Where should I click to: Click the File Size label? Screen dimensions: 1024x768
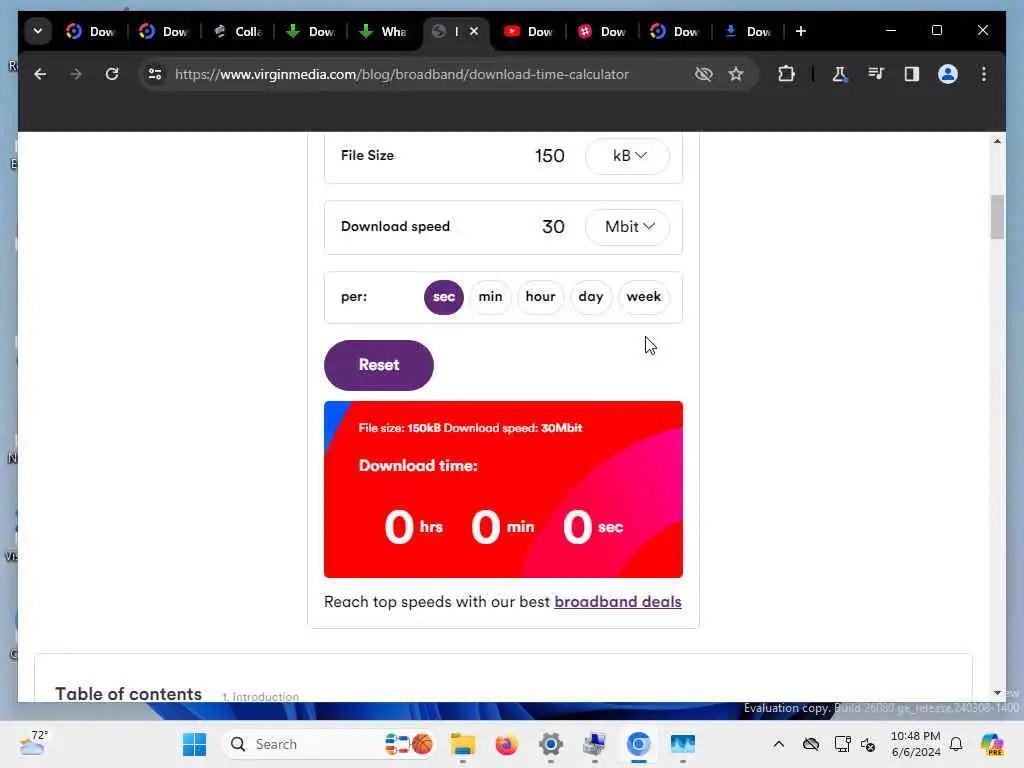tap(367, 155)
